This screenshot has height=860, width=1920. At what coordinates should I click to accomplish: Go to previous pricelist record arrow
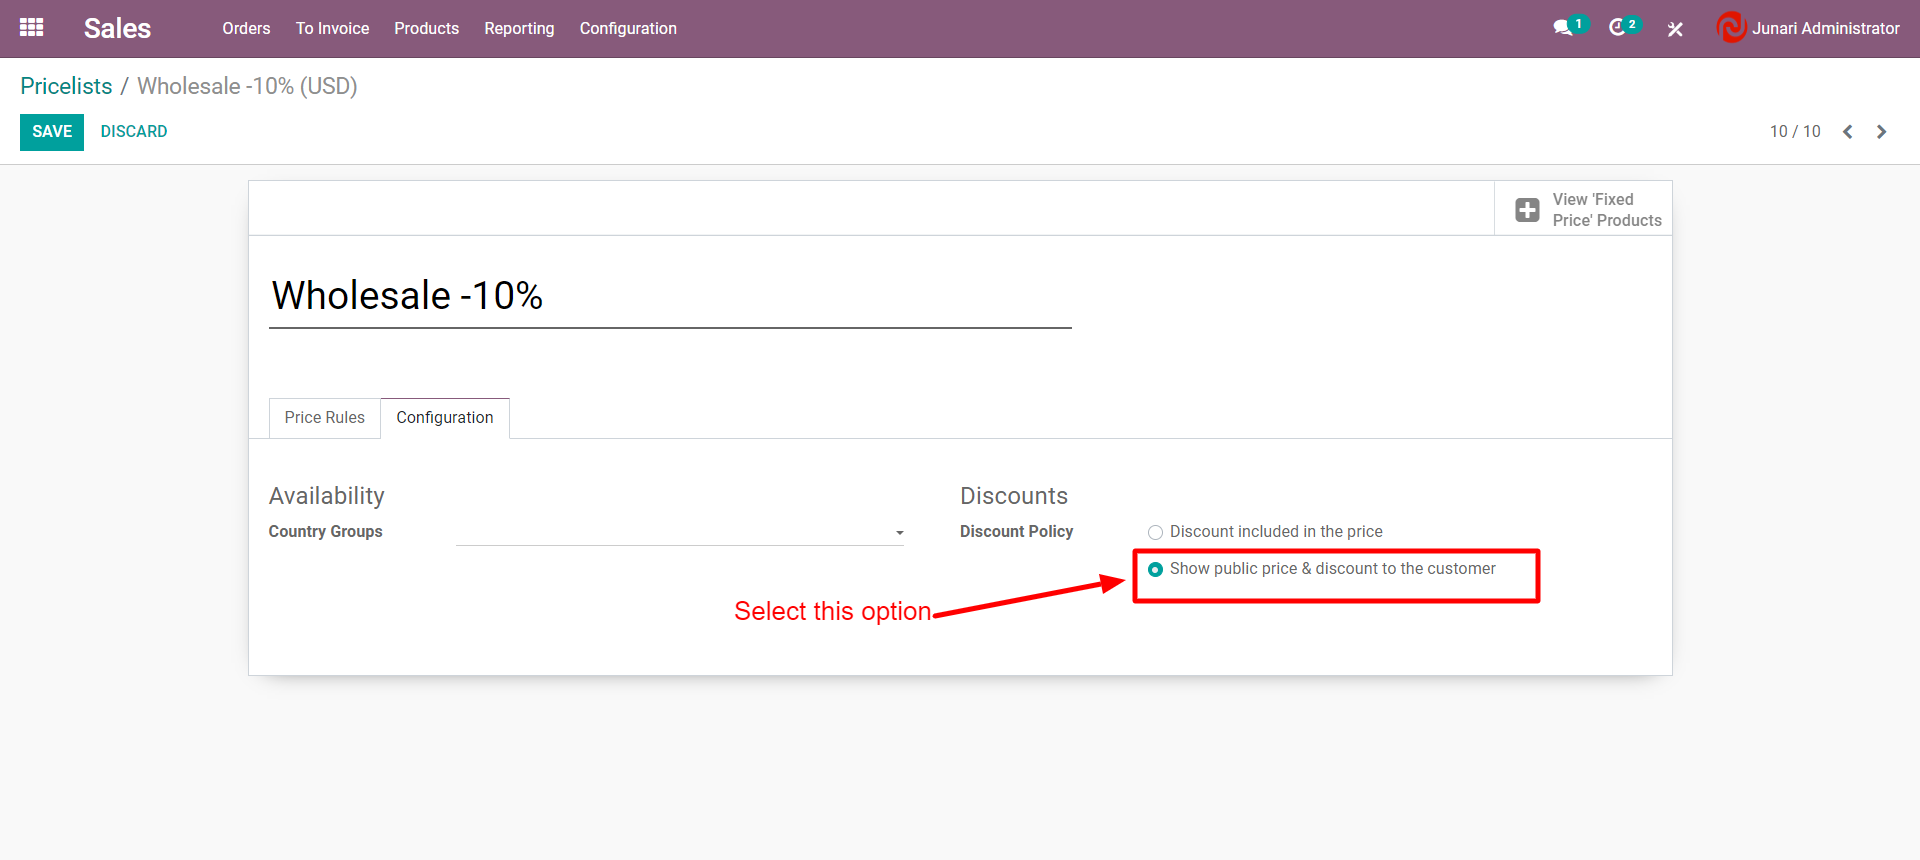(1848, 132)
